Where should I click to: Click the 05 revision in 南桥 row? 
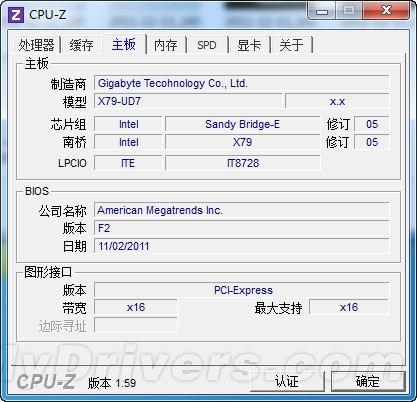(x=372, y=142)
